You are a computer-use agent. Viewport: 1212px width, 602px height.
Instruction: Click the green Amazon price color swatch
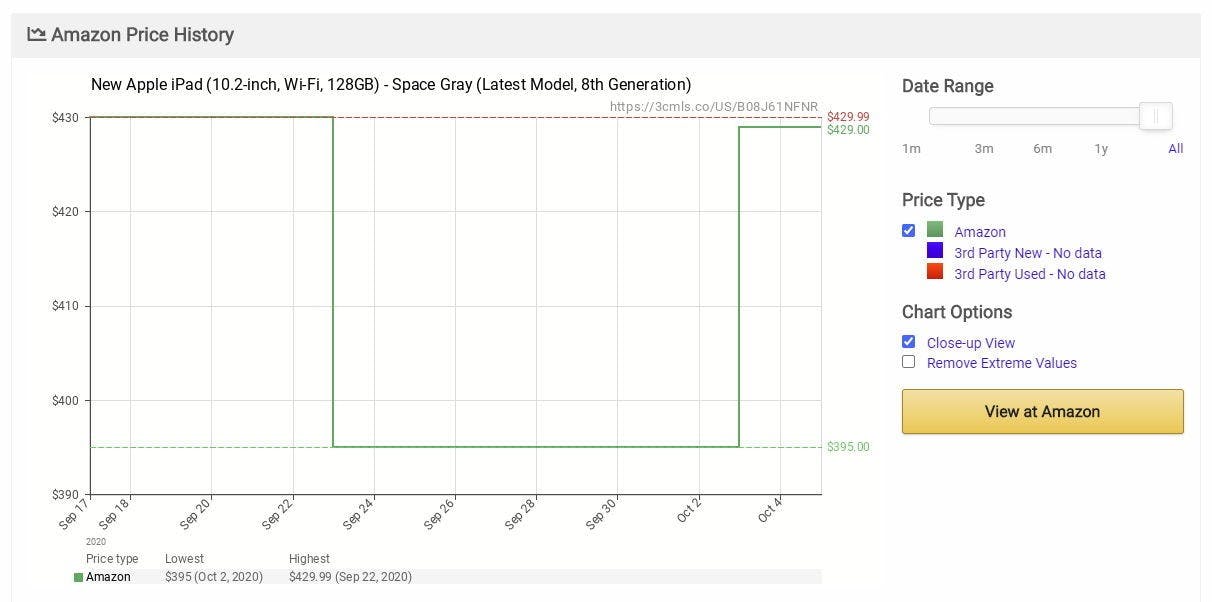[935, 230]
